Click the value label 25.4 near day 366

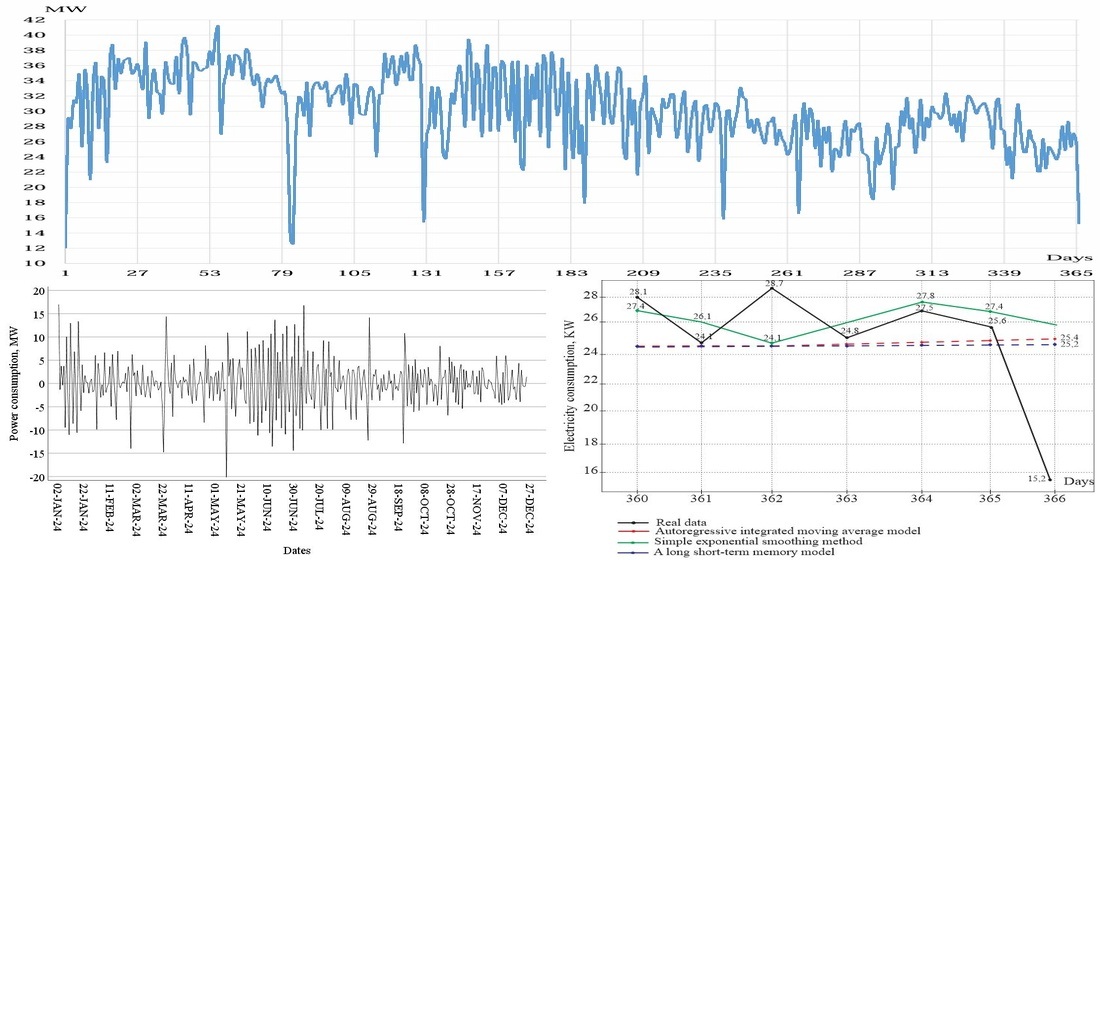(1067, 338)
